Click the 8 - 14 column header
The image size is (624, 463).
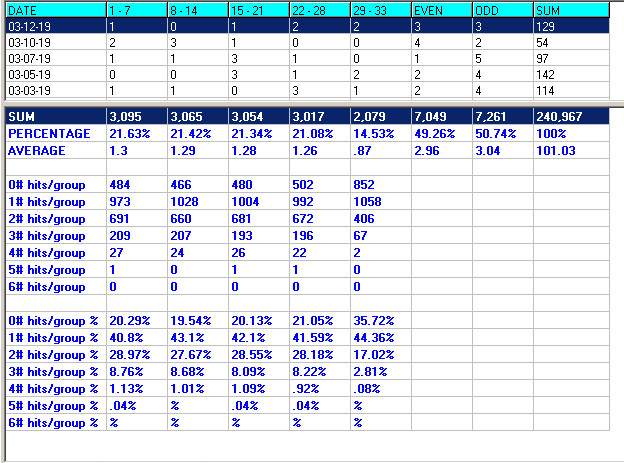(x=198, y=10)
